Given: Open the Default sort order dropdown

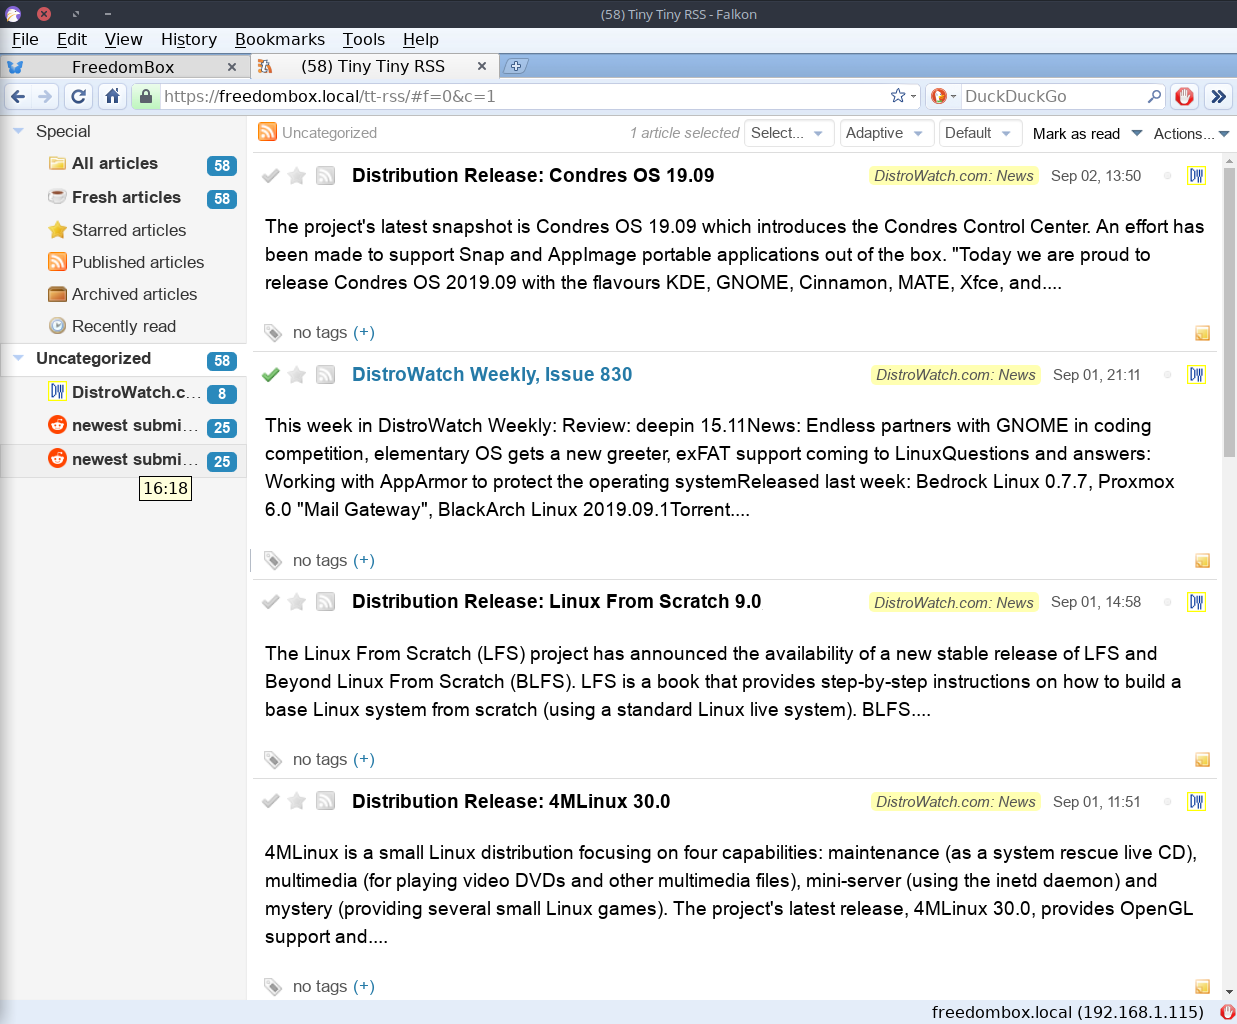Looking at the screenshot, I should click(979, 133).
